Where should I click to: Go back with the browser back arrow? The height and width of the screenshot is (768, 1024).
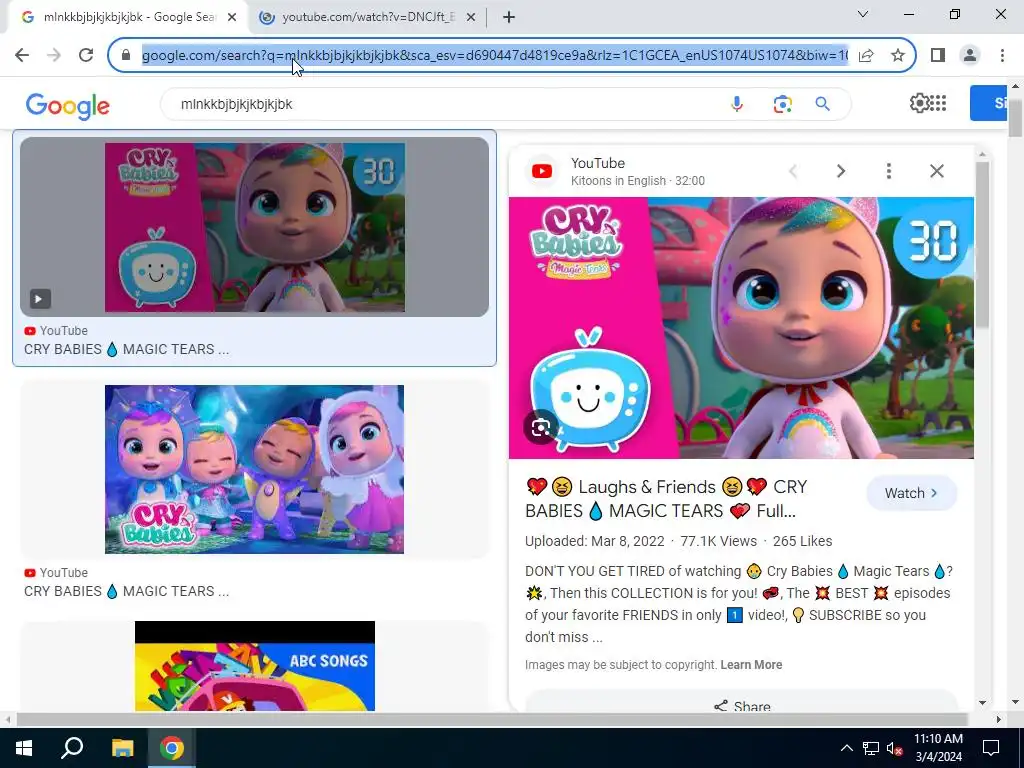click(x=22, y=55)
